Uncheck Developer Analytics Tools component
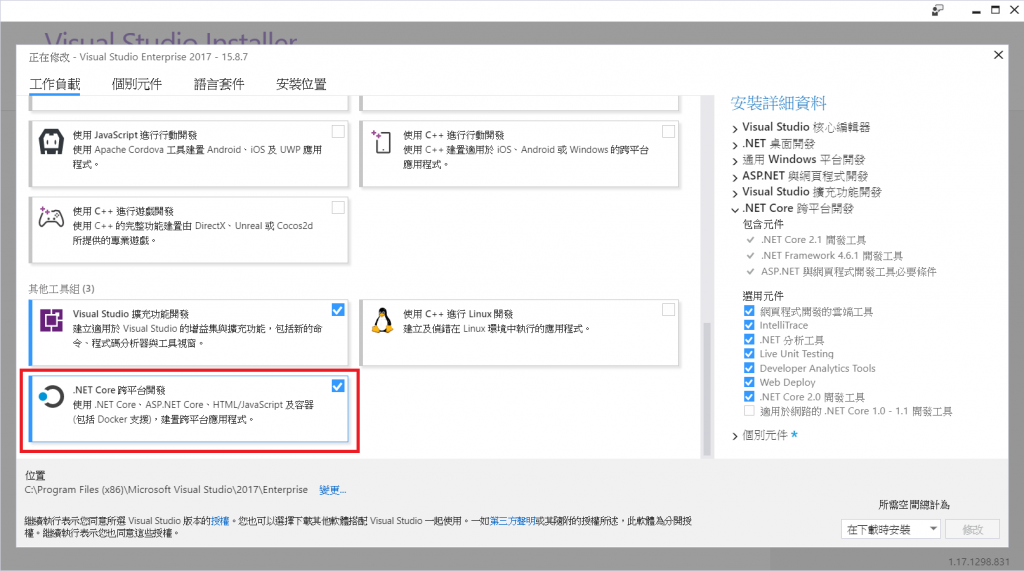 749,368
